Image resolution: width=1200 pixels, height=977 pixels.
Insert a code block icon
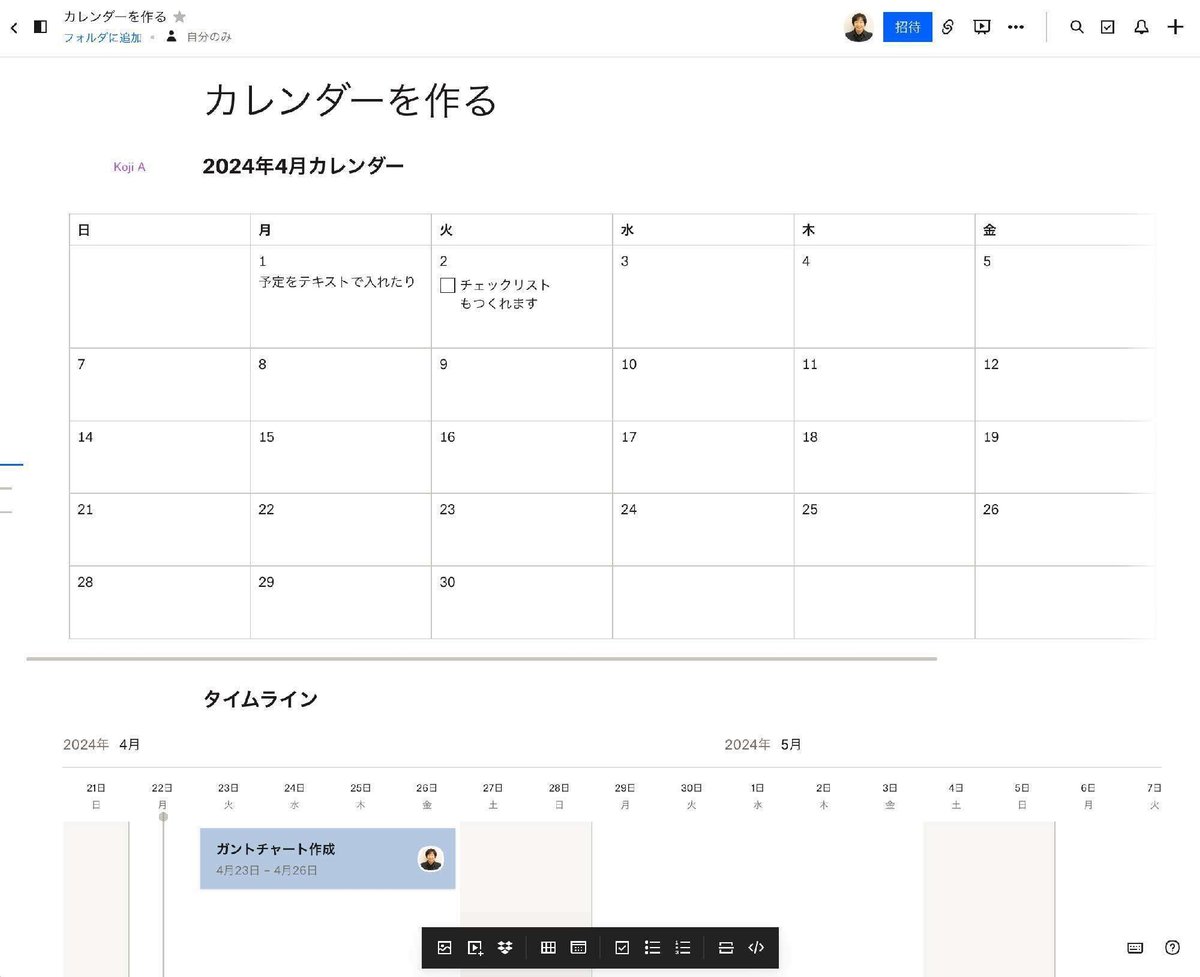pyautogui.click(x=756, y=947)
